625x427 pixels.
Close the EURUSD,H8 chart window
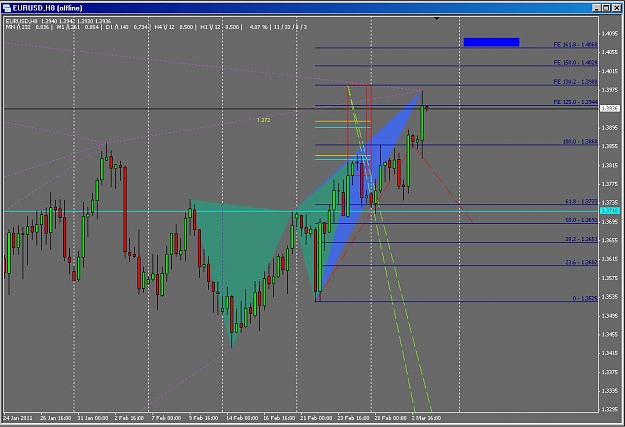click(616, 8)
